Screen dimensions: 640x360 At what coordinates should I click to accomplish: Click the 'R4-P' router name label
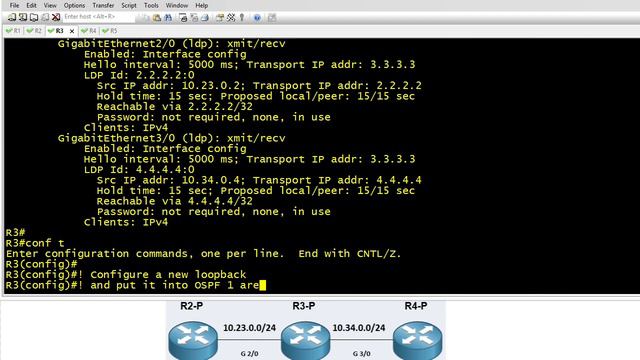(x=416, y=306)
